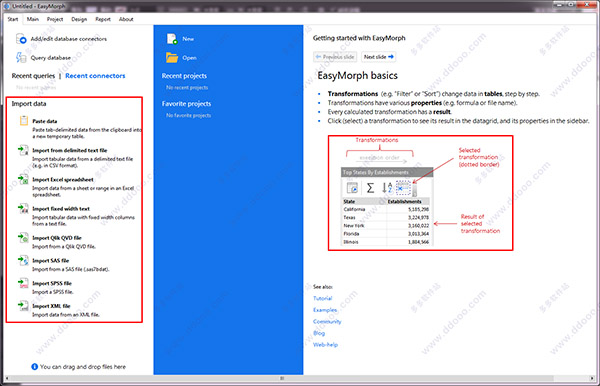Click the Import SAS file icon
The image size is (600, 386).
[23, 261]
